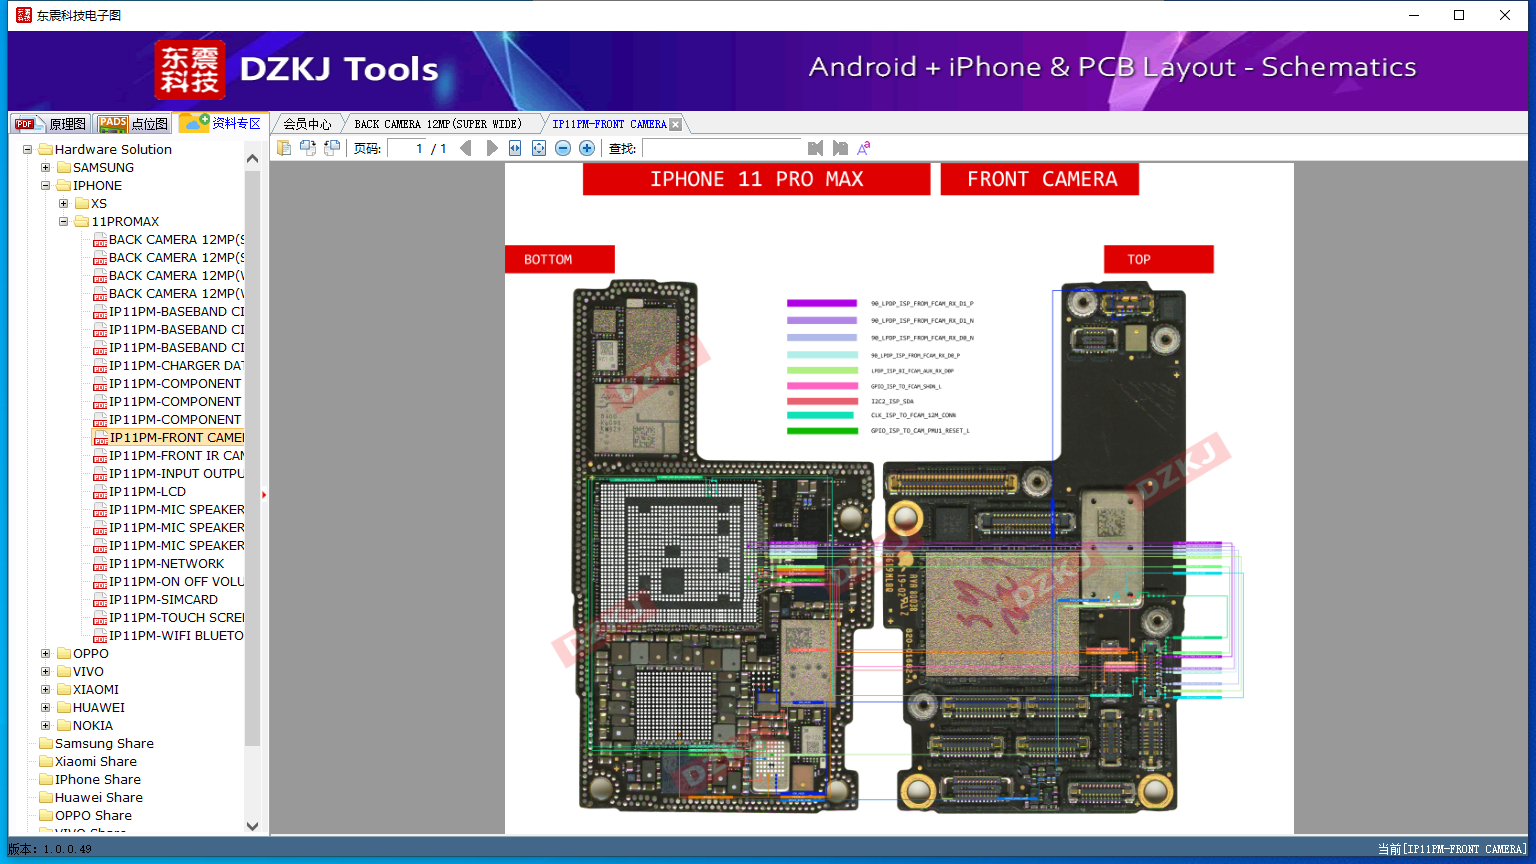The image size is (1536, 864).
Task: Go to the previous page with the left arrow
Action: point(466,148)
